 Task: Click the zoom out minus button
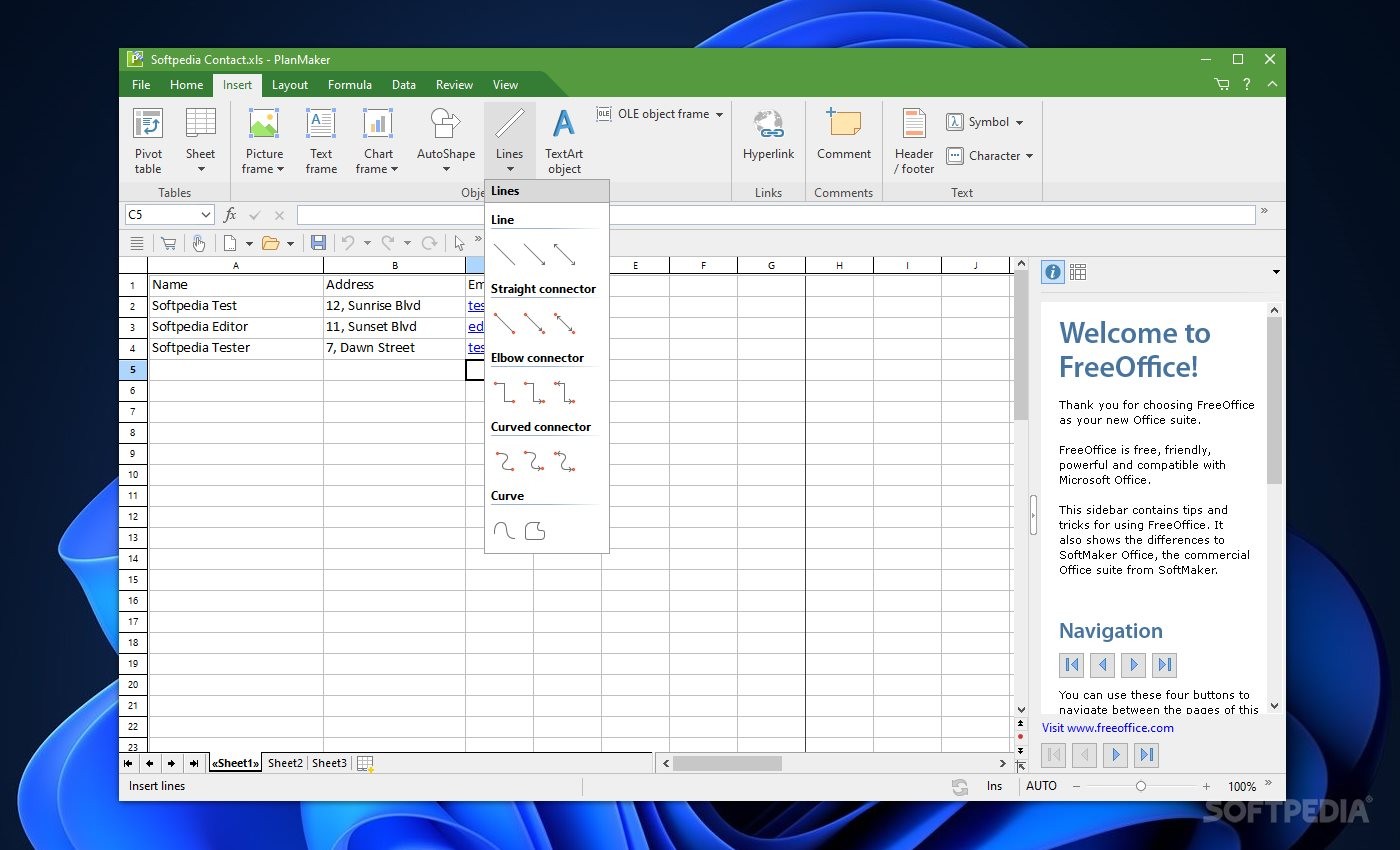(x=1076, y=786)
